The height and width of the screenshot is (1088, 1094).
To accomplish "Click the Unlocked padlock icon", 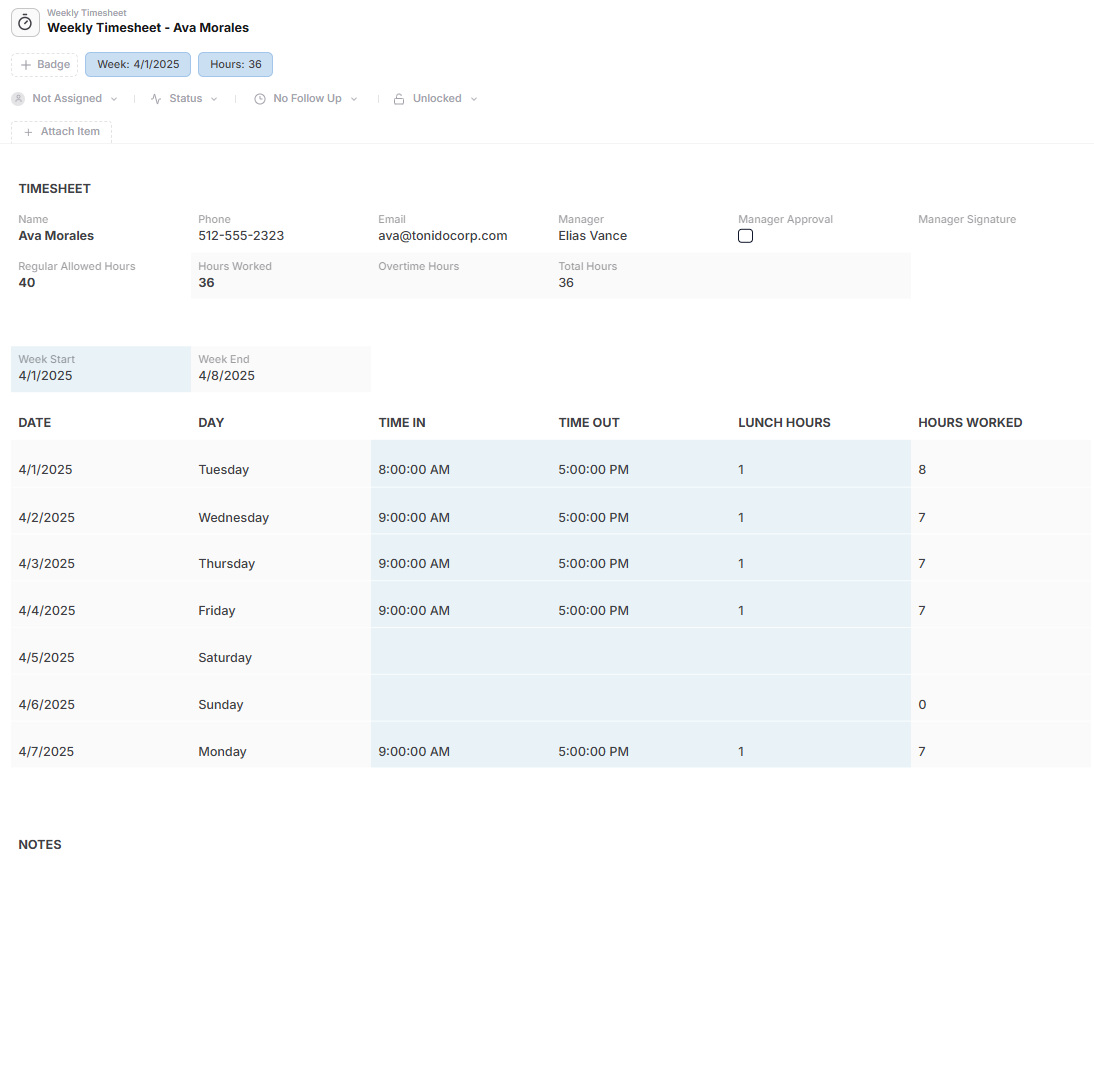I will pyautogui.click(x=398, y=99).
